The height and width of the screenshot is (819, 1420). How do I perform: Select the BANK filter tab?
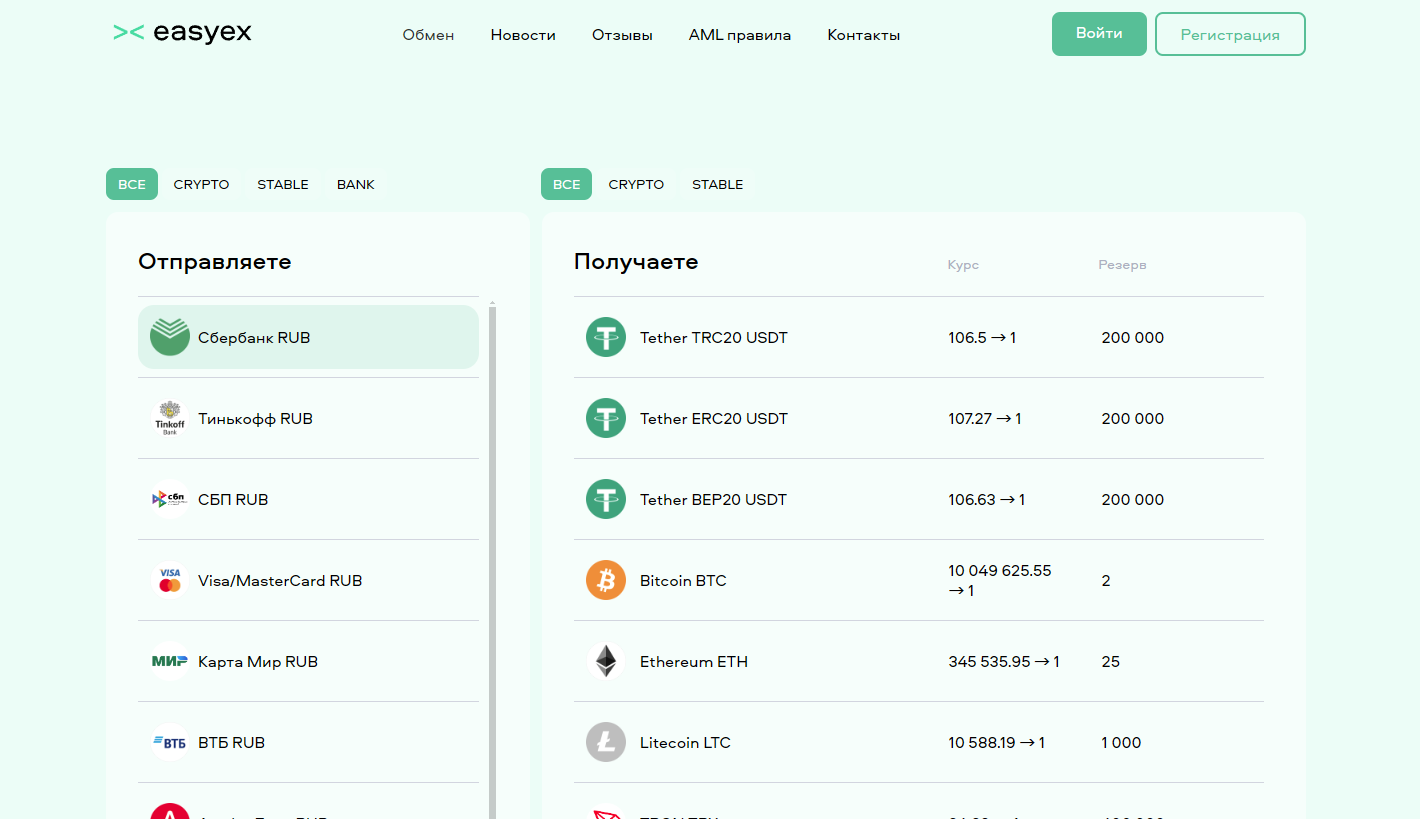coord(356,184)
